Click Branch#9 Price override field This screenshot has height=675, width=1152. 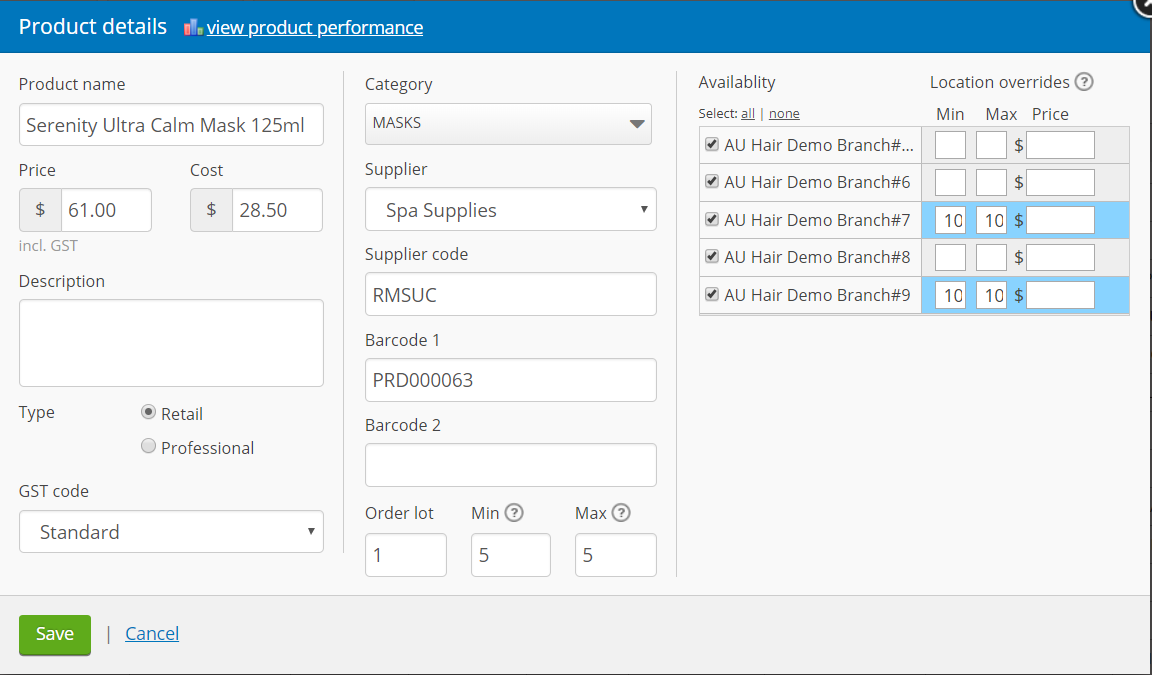tap(1060, 295)
